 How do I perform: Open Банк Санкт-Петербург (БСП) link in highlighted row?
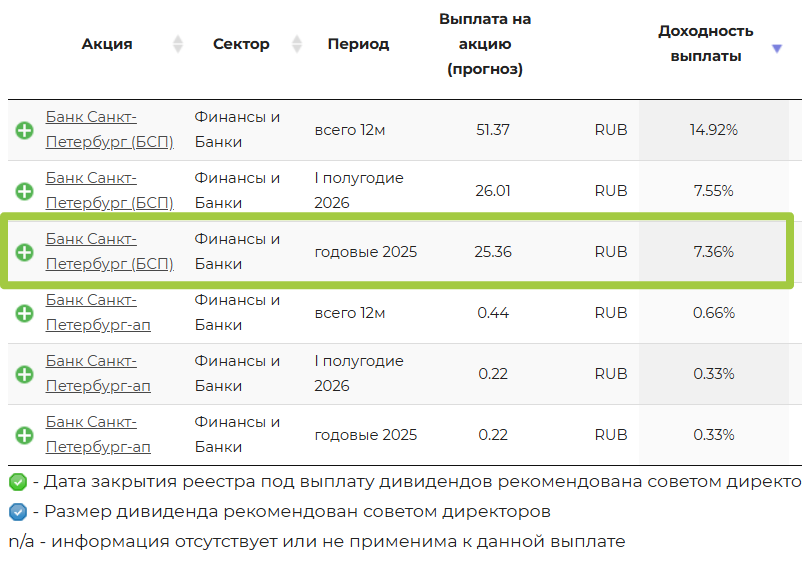109,251
